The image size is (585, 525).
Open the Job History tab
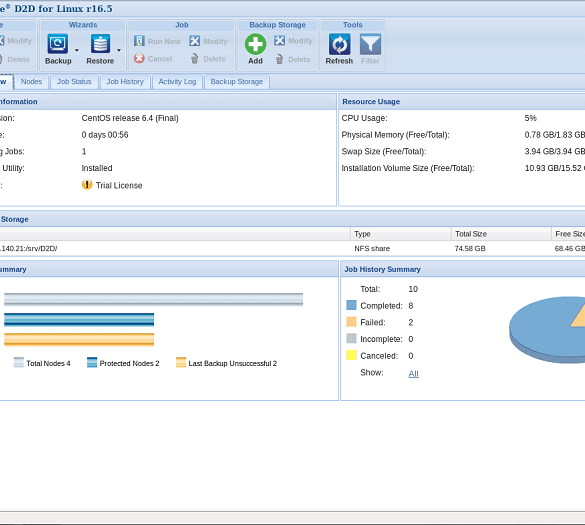point(125,82)
